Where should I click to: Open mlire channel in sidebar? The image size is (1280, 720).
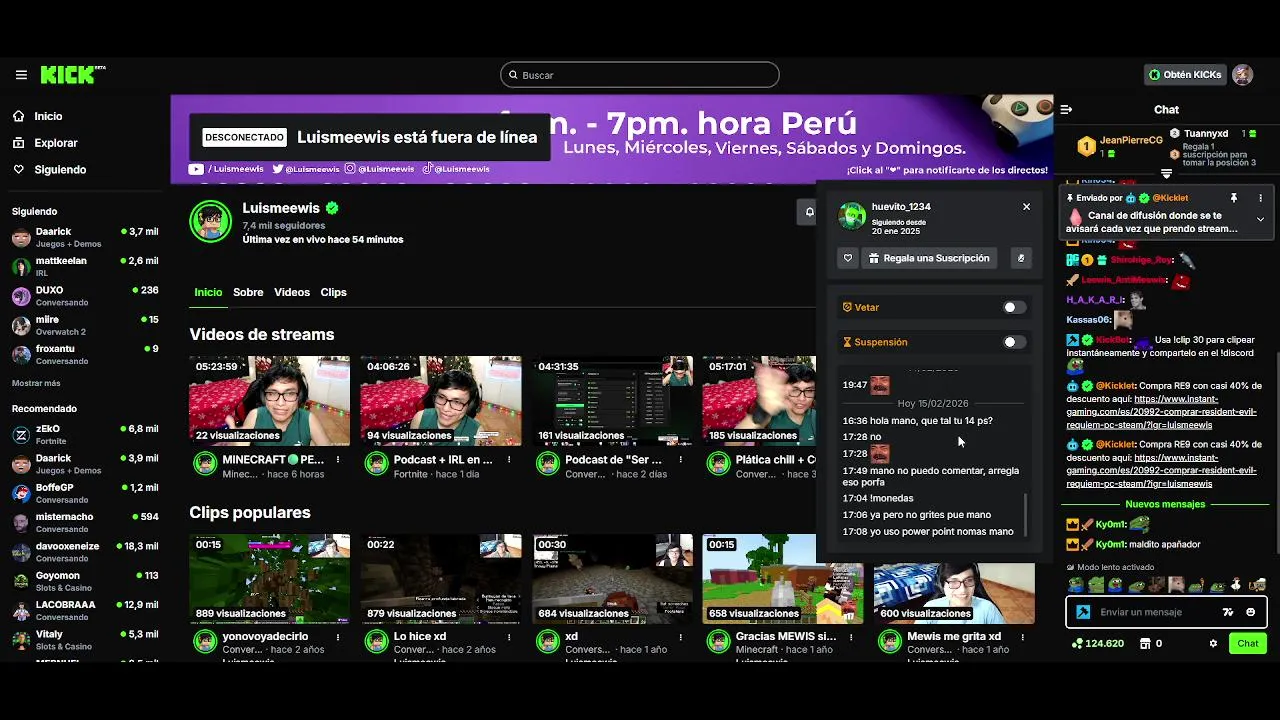85,325
